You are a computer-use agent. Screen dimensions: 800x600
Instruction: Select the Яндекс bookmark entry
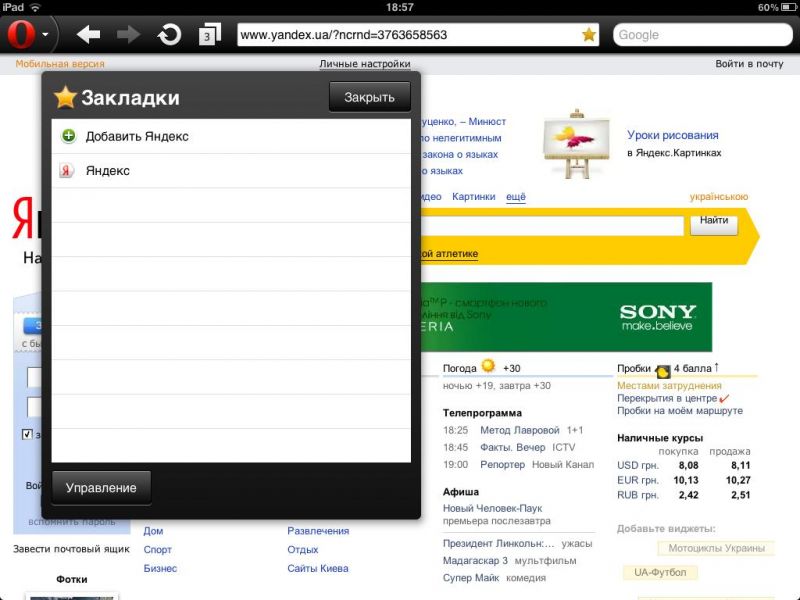[108, 171]
